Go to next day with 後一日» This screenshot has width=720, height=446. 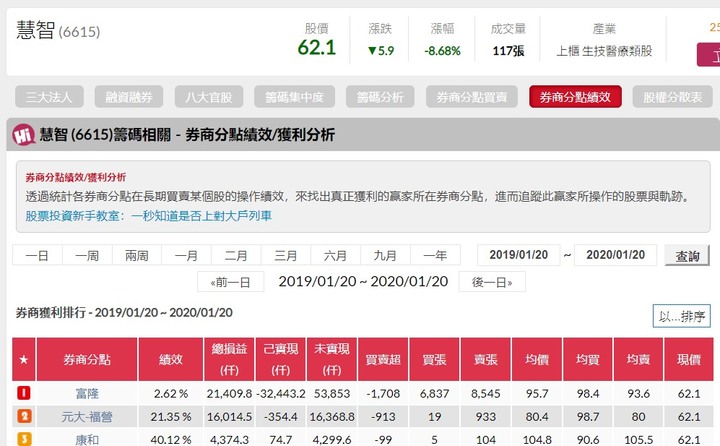[x=492, y=282]
